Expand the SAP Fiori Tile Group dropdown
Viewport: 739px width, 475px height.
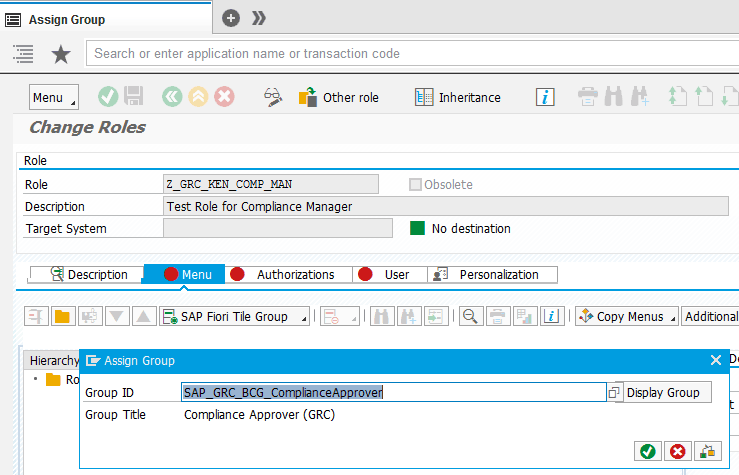click(x=235, y=317)
